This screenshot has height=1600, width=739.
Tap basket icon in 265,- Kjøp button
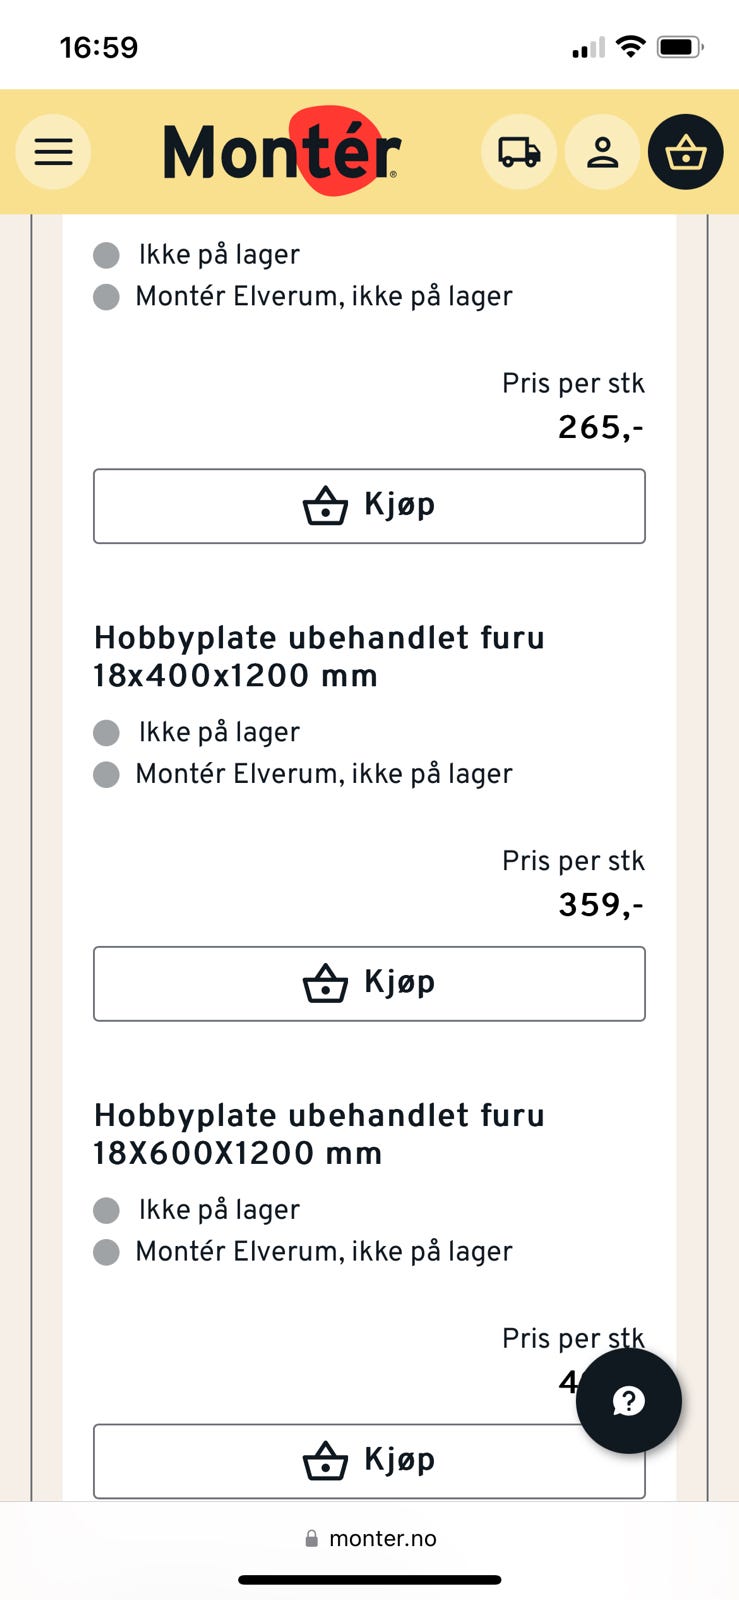point(325,506)
